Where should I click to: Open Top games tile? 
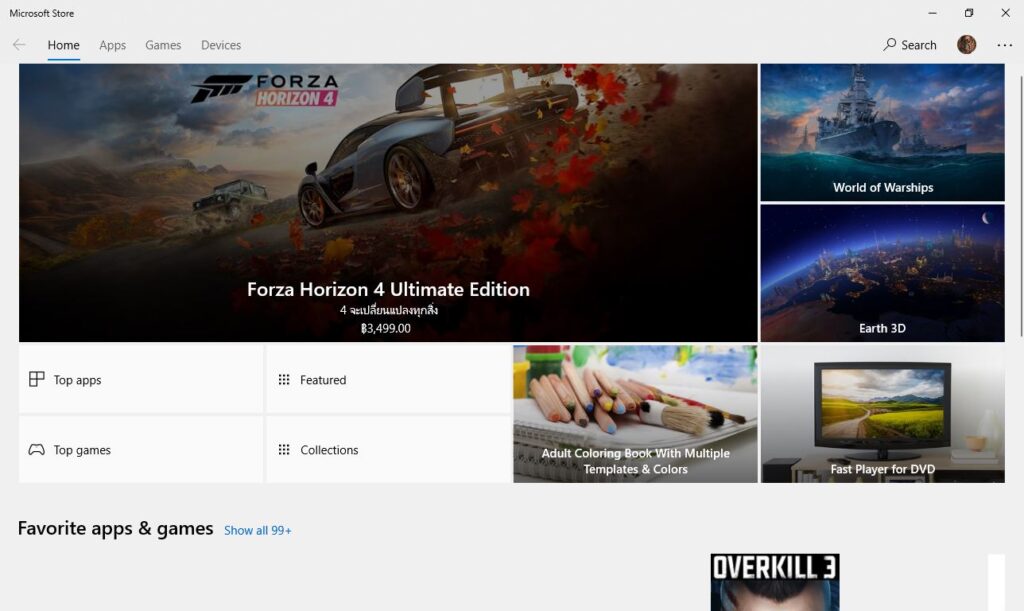coord(141,450)
